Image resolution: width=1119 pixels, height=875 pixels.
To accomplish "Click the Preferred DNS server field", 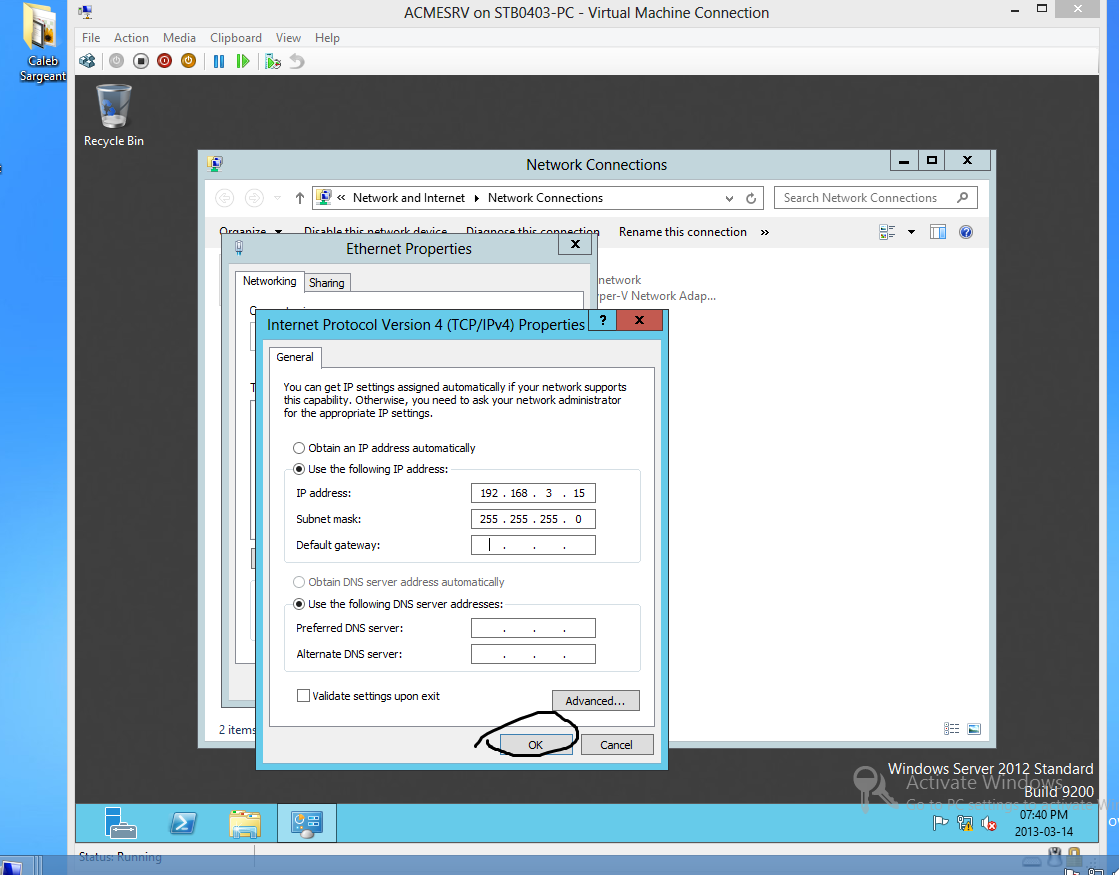I will click(533, 628).
